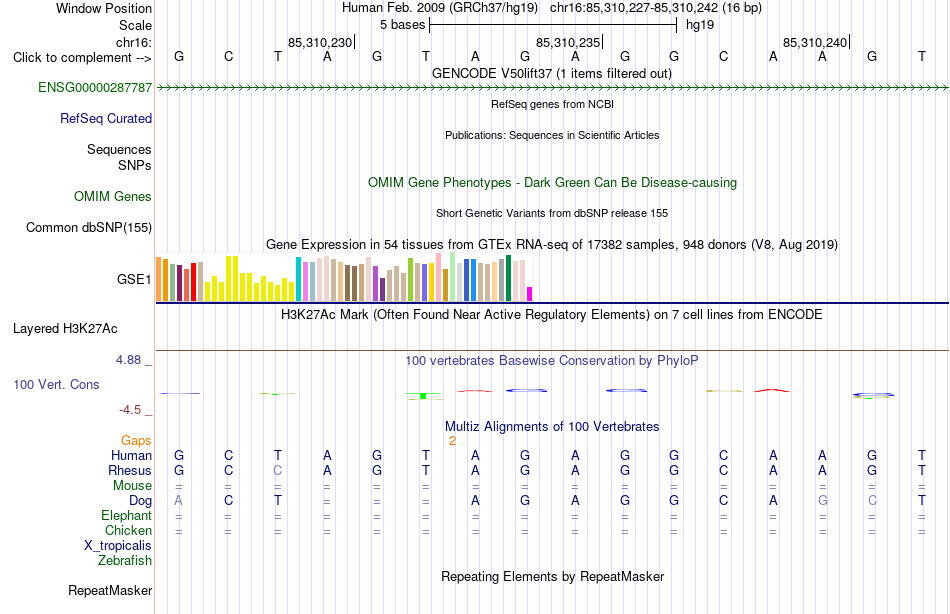Image resolution: width=950 pixels, height=614 pixels.
Task: Open the GENCODE V50lift37 track title
Action: click(x=551, y=73)
